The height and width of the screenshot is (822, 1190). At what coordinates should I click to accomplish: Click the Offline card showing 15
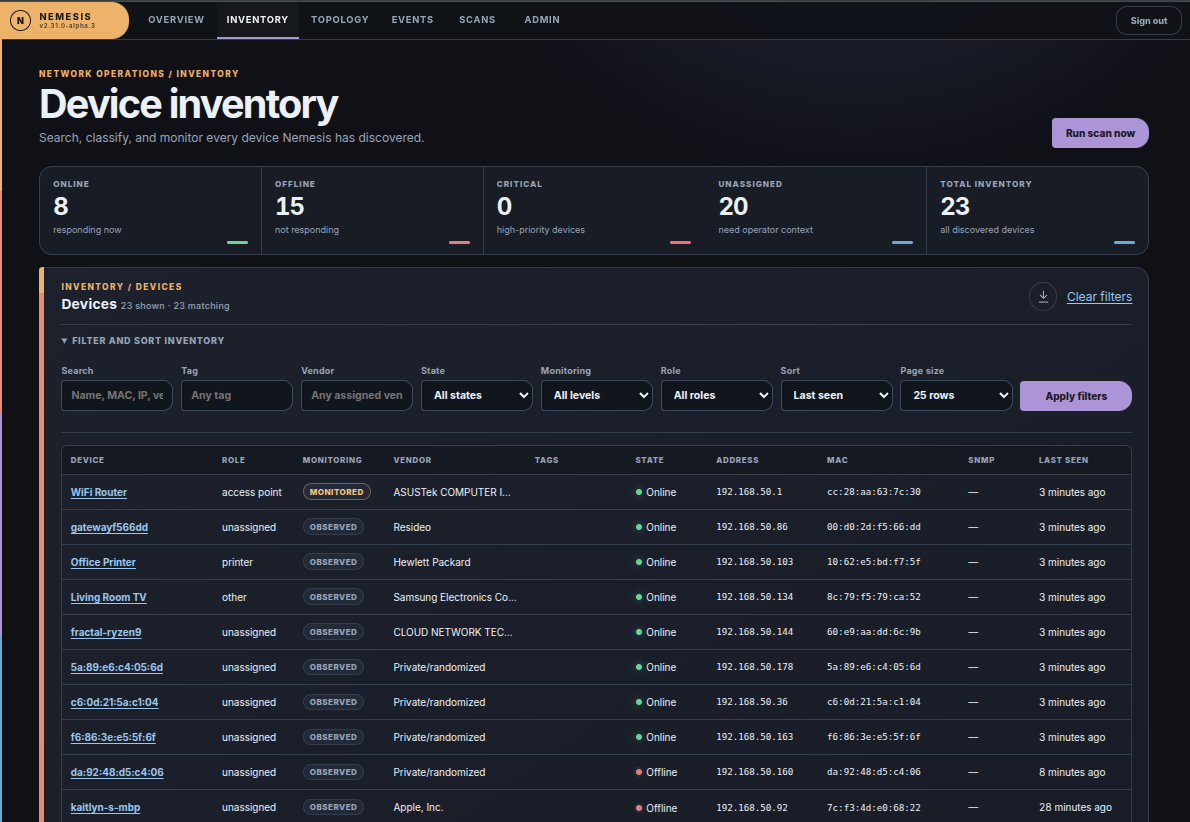point(372,210)
